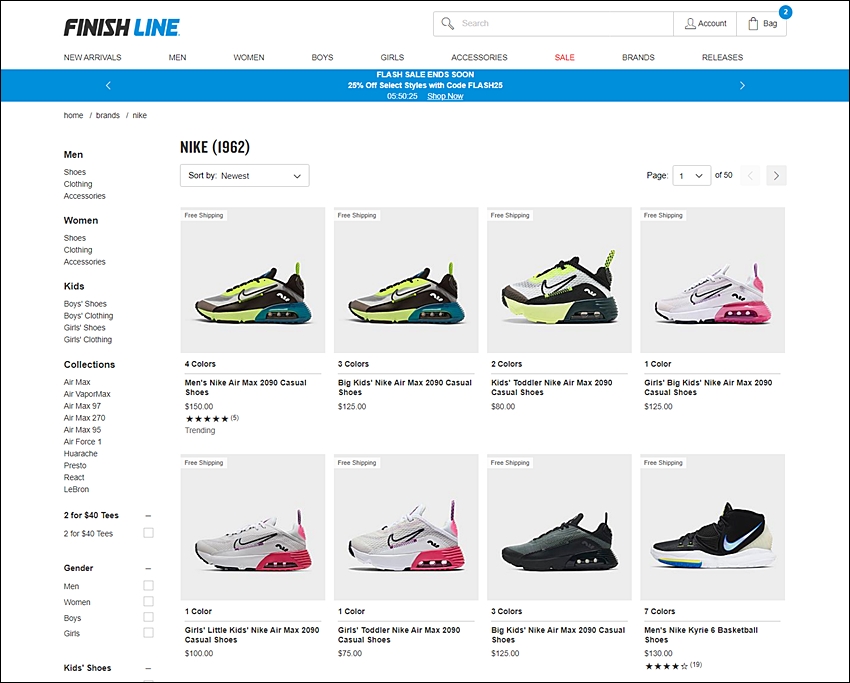Click the 7 Colors label on Kyrie 6

point(660,611)
